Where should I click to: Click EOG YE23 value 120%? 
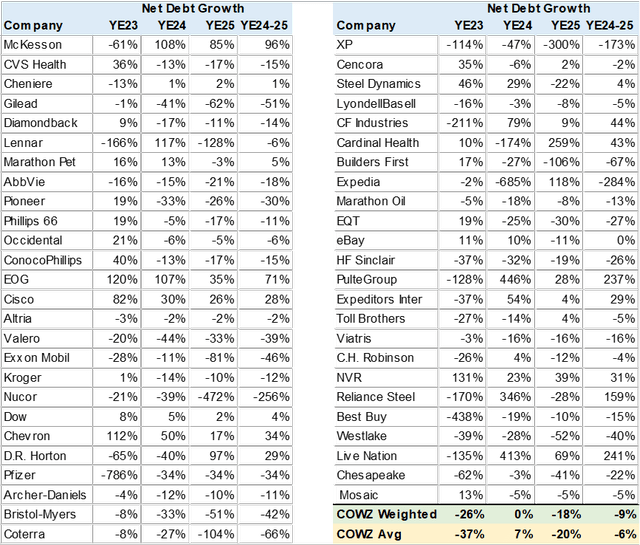pyautogui.click(x=122, y=280)
